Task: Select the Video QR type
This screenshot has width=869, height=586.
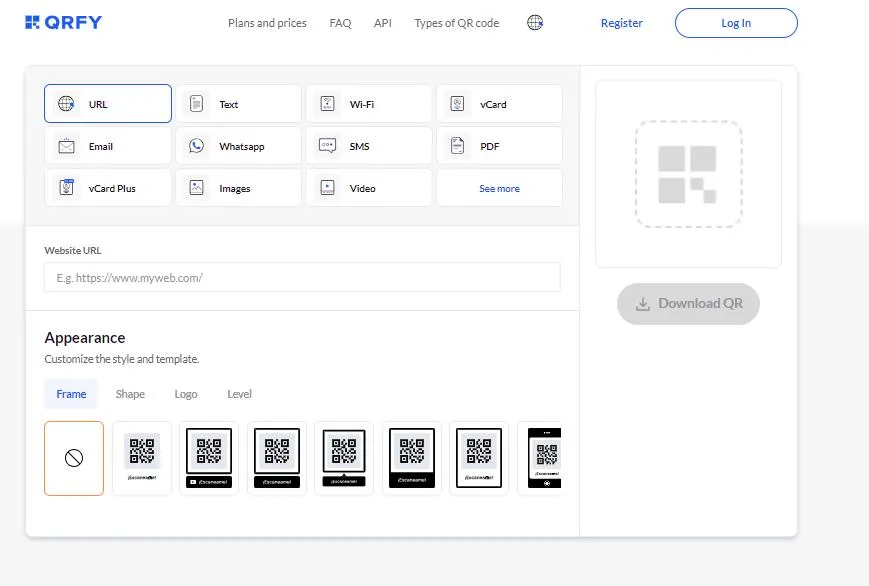Action: click(369, 188)
